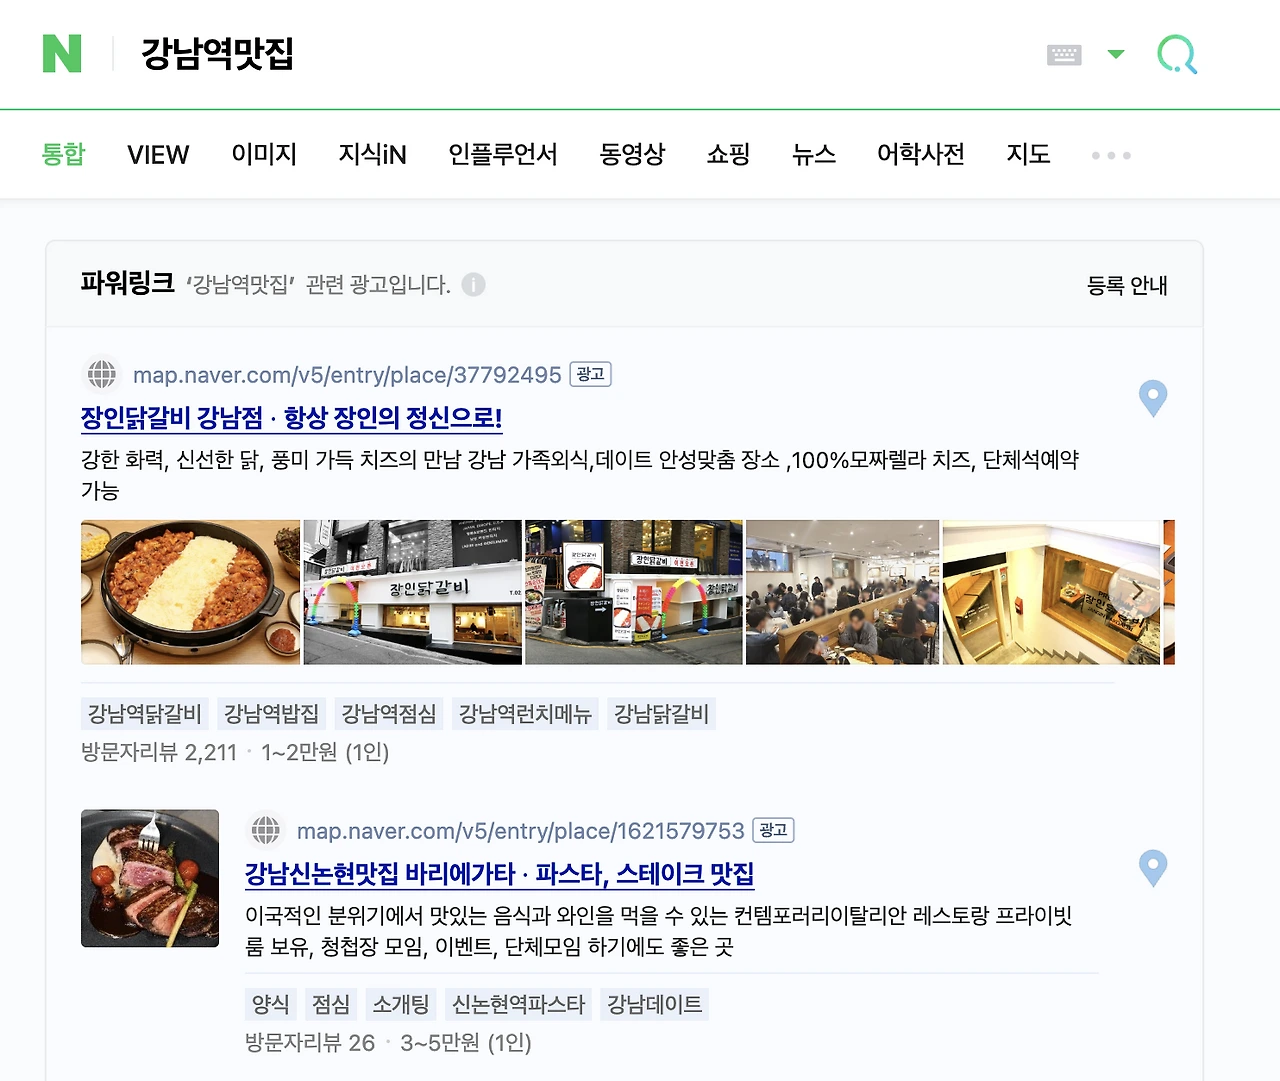
Task: Click the green Naver N logo
Action: point(62,54)
